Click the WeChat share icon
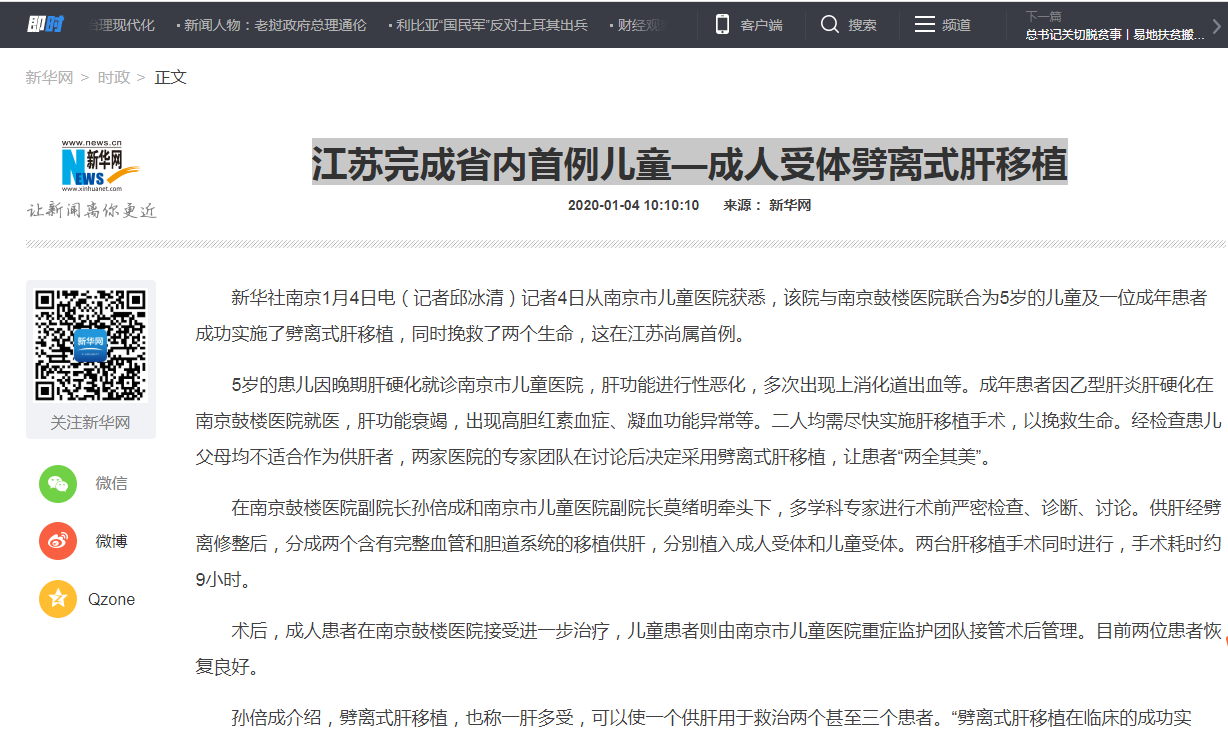Image resolution: width=1228 pixels, height=736 pixels. (58, 484)
